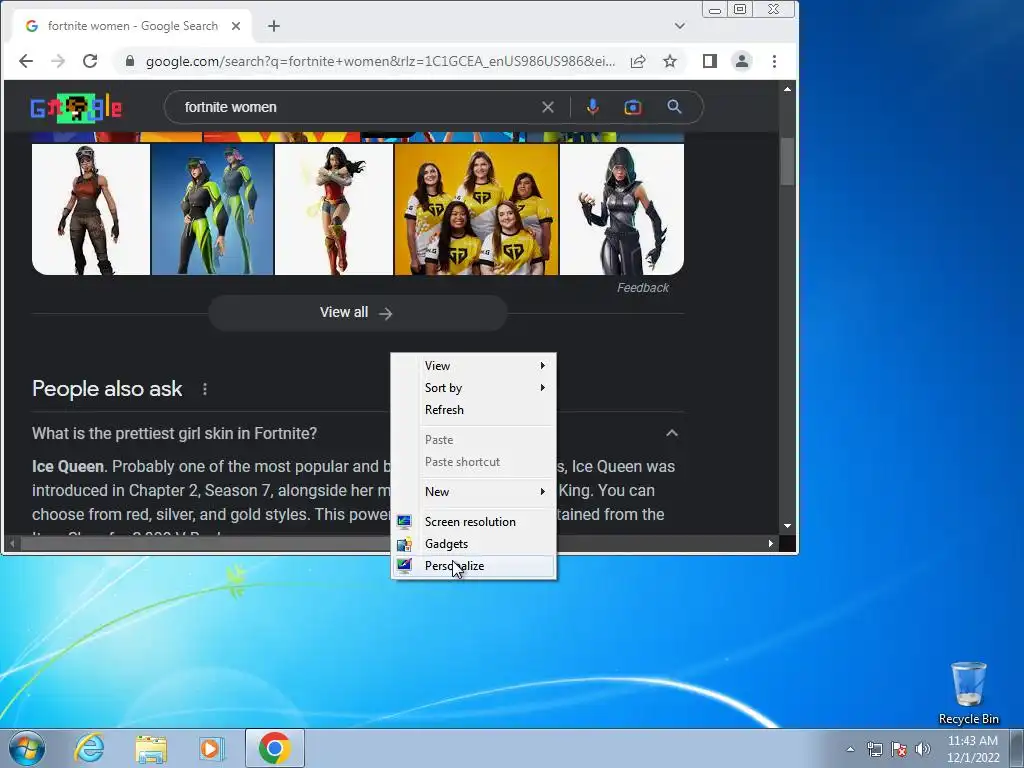Select Screen resolution menu entry
The image size is (1024, 768).
[x=473, y=522]
